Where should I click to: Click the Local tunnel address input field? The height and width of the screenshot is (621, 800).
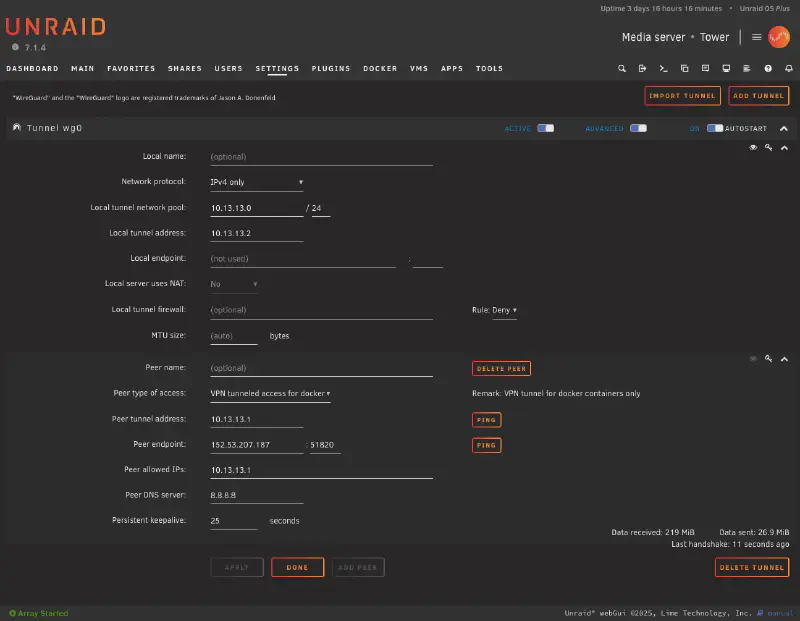(x=255, y=232)
